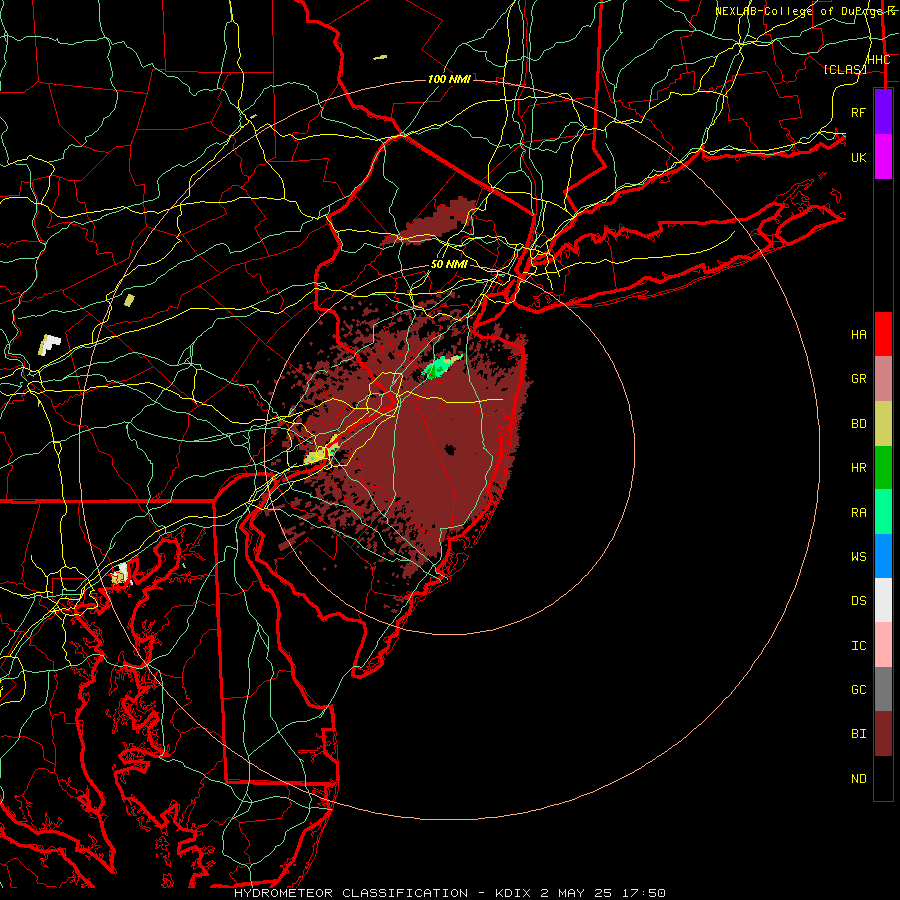Click the 'HR' legend label
Viewport: 900px width, 900px height.
click(858, 468)
